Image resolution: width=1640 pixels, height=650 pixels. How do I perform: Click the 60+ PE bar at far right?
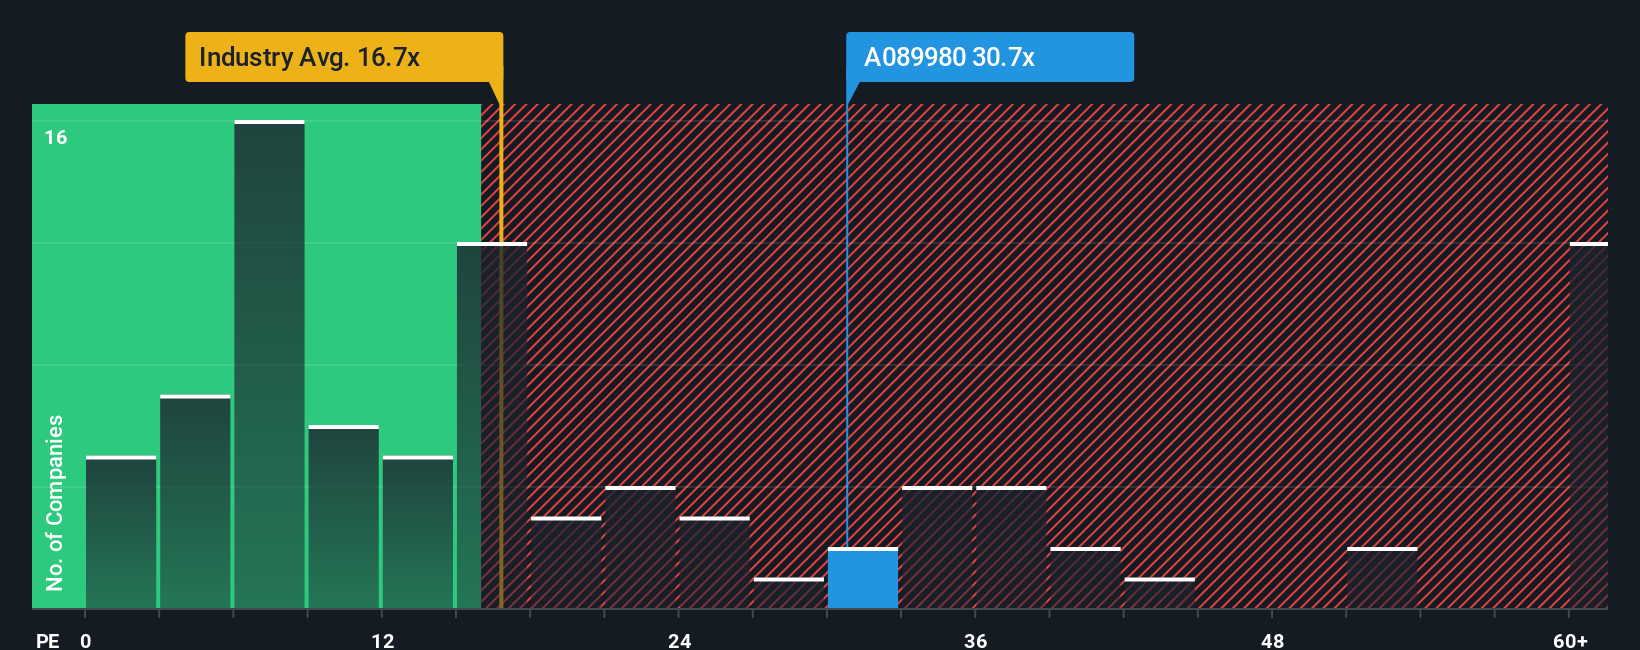coord(1588,425)
